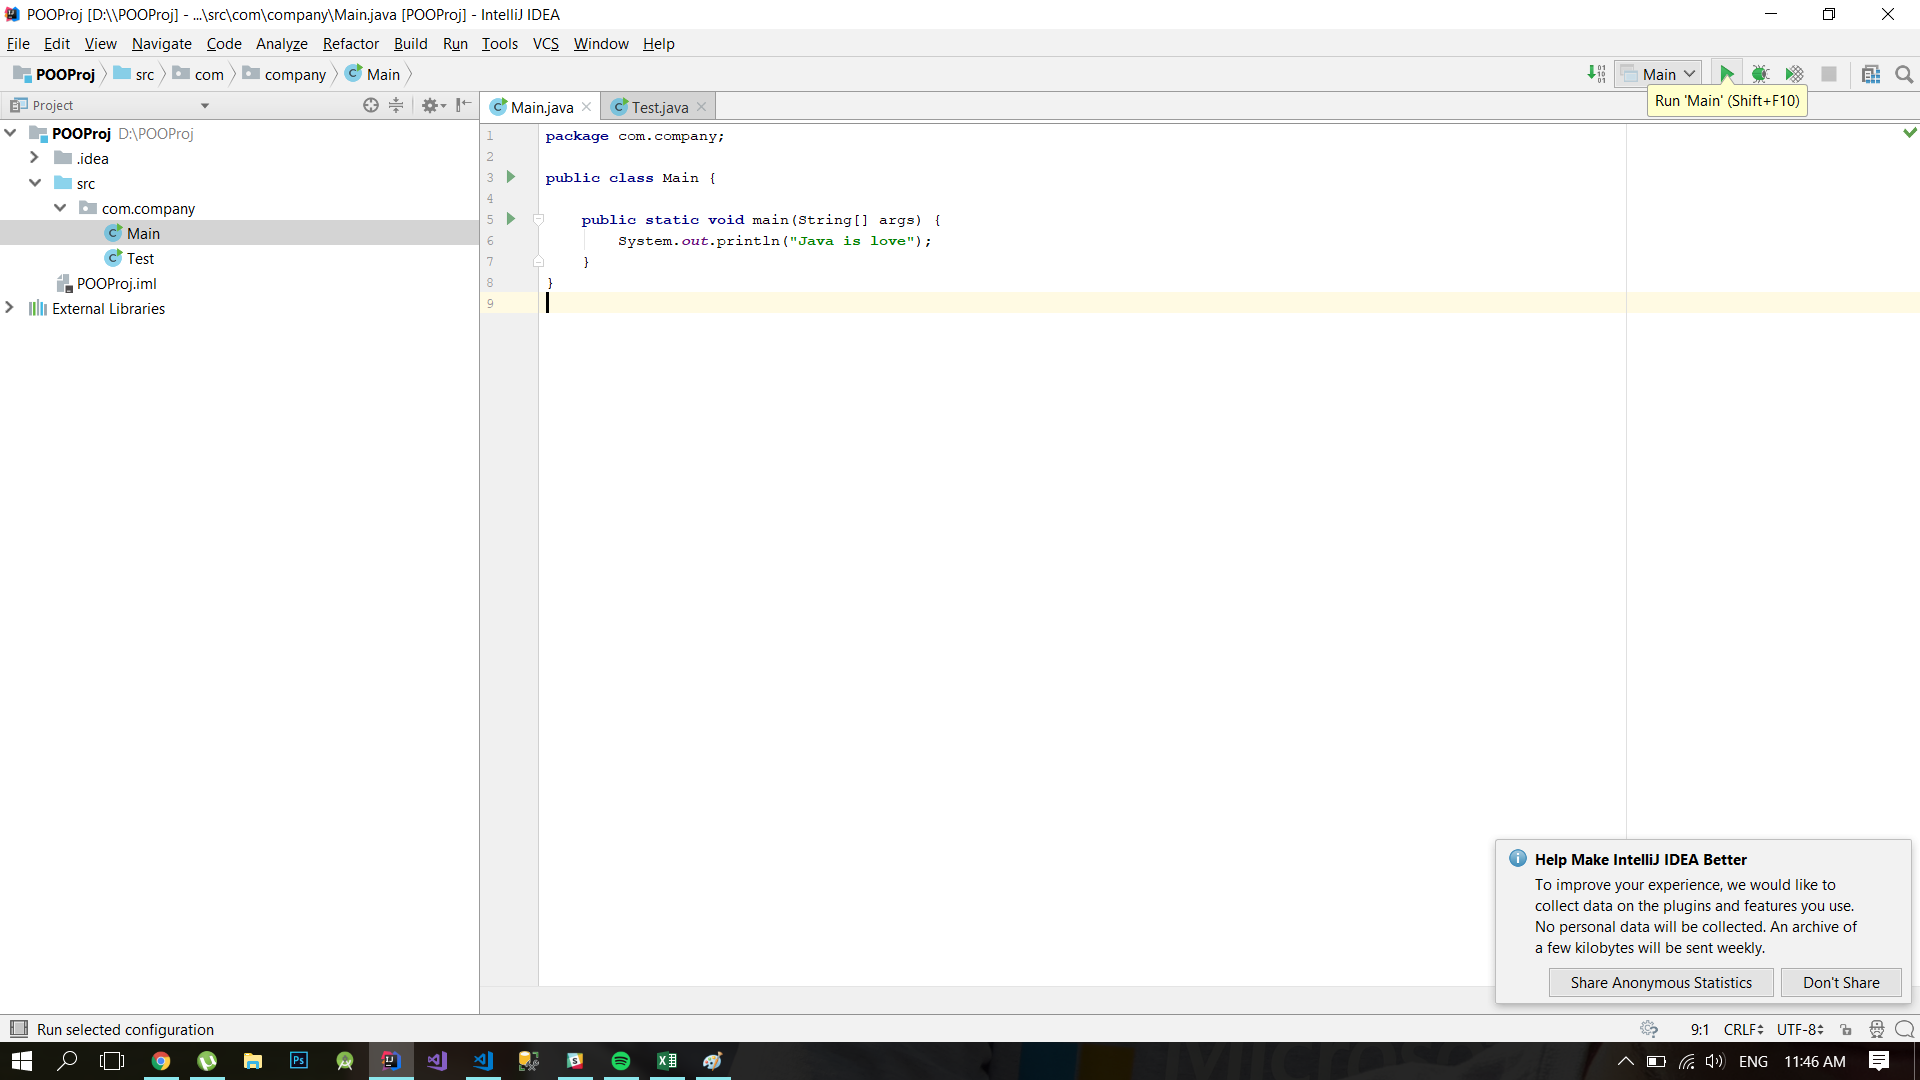
Task: Open the inspections Hector icon in status bar
Action: [x=1877, y=1029]
